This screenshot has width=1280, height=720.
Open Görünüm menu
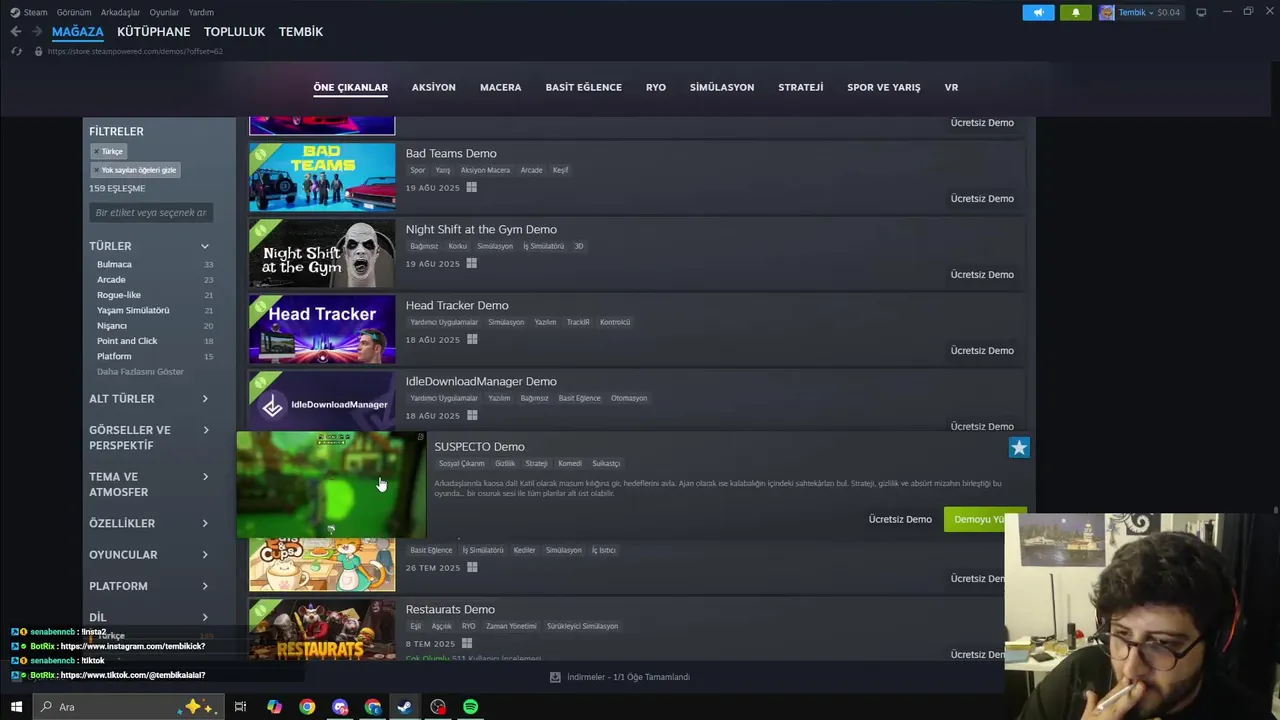pos(74,12)
